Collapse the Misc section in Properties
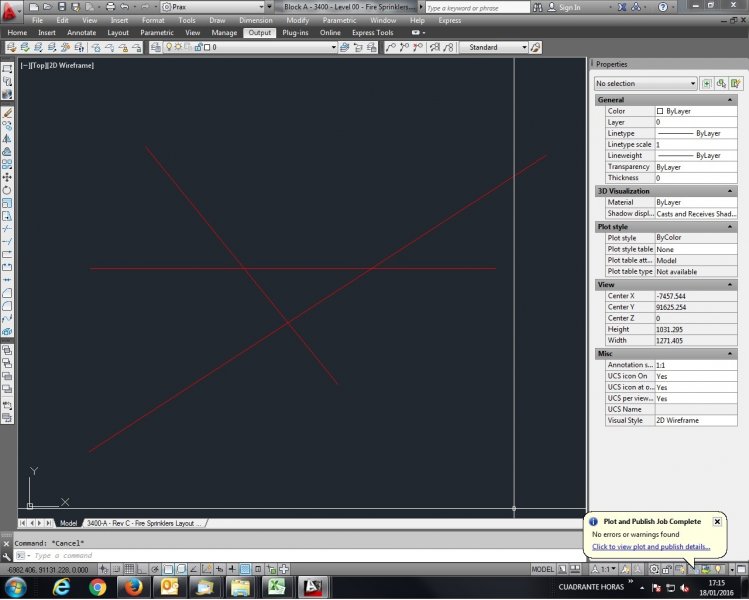749x600 pixels. tap(729, 354)
